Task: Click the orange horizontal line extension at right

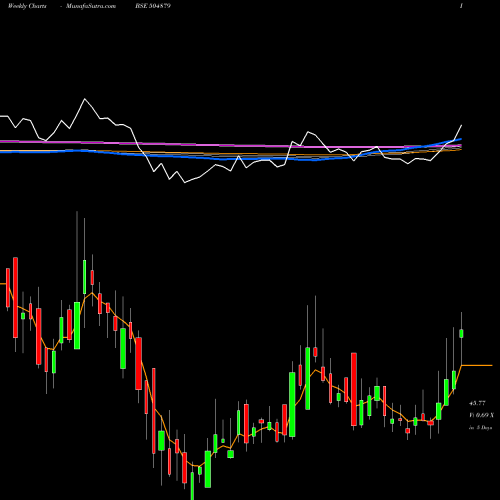Action: tap(477, 366)
